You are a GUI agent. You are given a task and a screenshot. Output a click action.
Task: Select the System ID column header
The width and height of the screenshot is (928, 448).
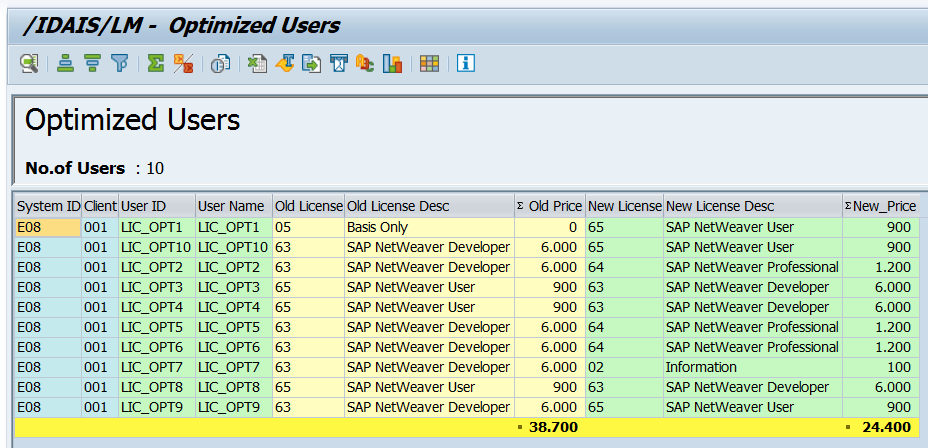coord(49,207)
